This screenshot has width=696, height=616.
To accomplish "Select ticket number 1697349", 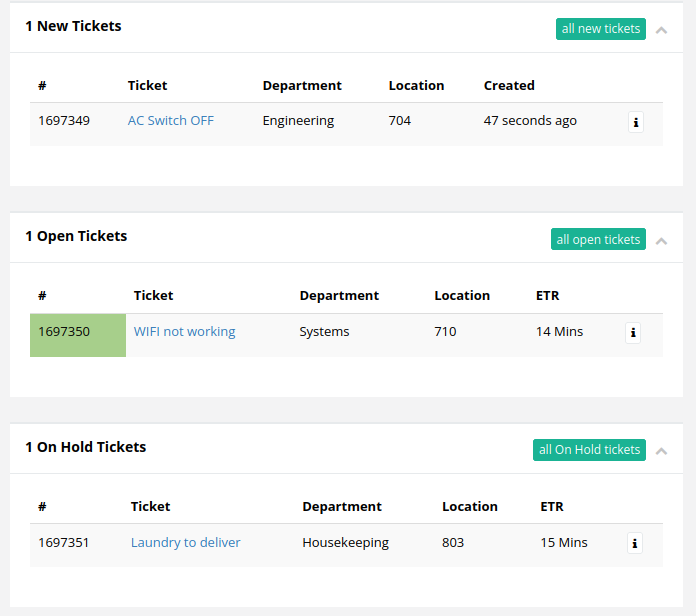I will click(x=64, y=121).
